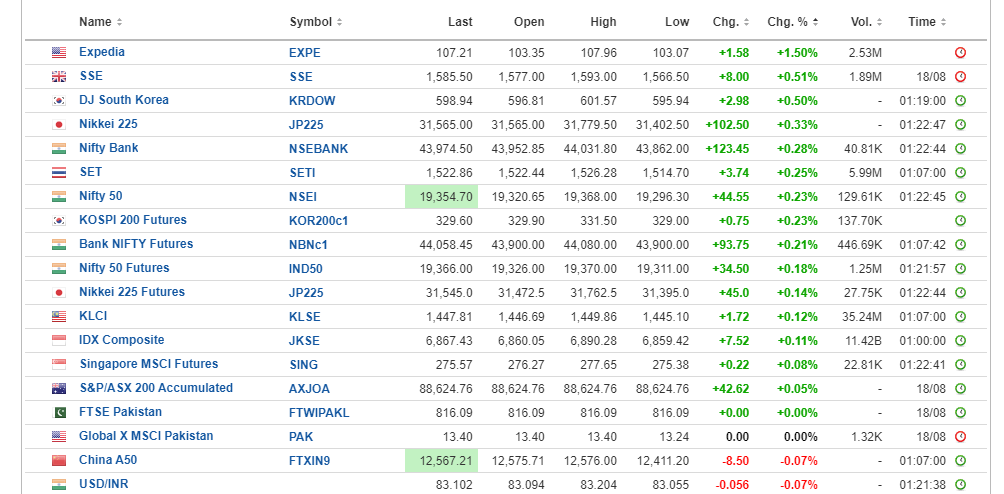
Task: Click the US flag beside Global X MSCI Pakistan
Action: coord(59,437)
